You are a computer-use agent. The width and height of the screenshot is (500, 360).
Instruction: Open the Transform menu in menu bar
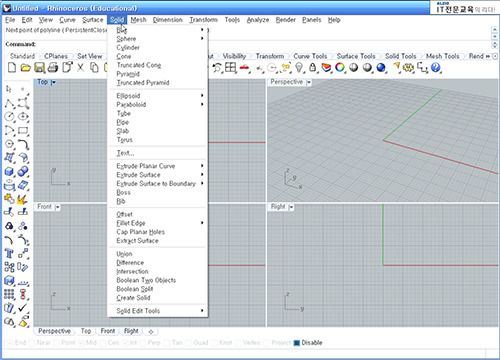coord(203,20)
